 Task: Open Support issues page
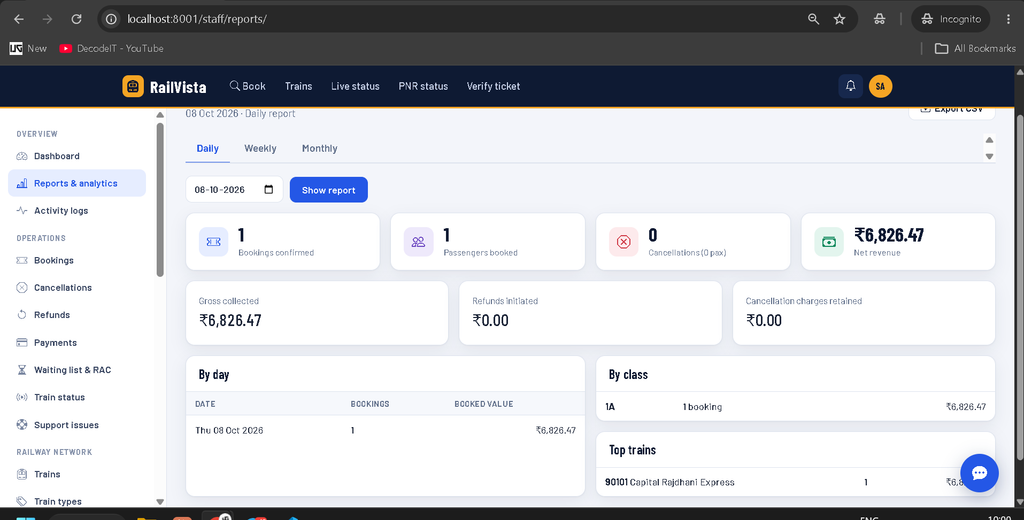tap(76, 425)
